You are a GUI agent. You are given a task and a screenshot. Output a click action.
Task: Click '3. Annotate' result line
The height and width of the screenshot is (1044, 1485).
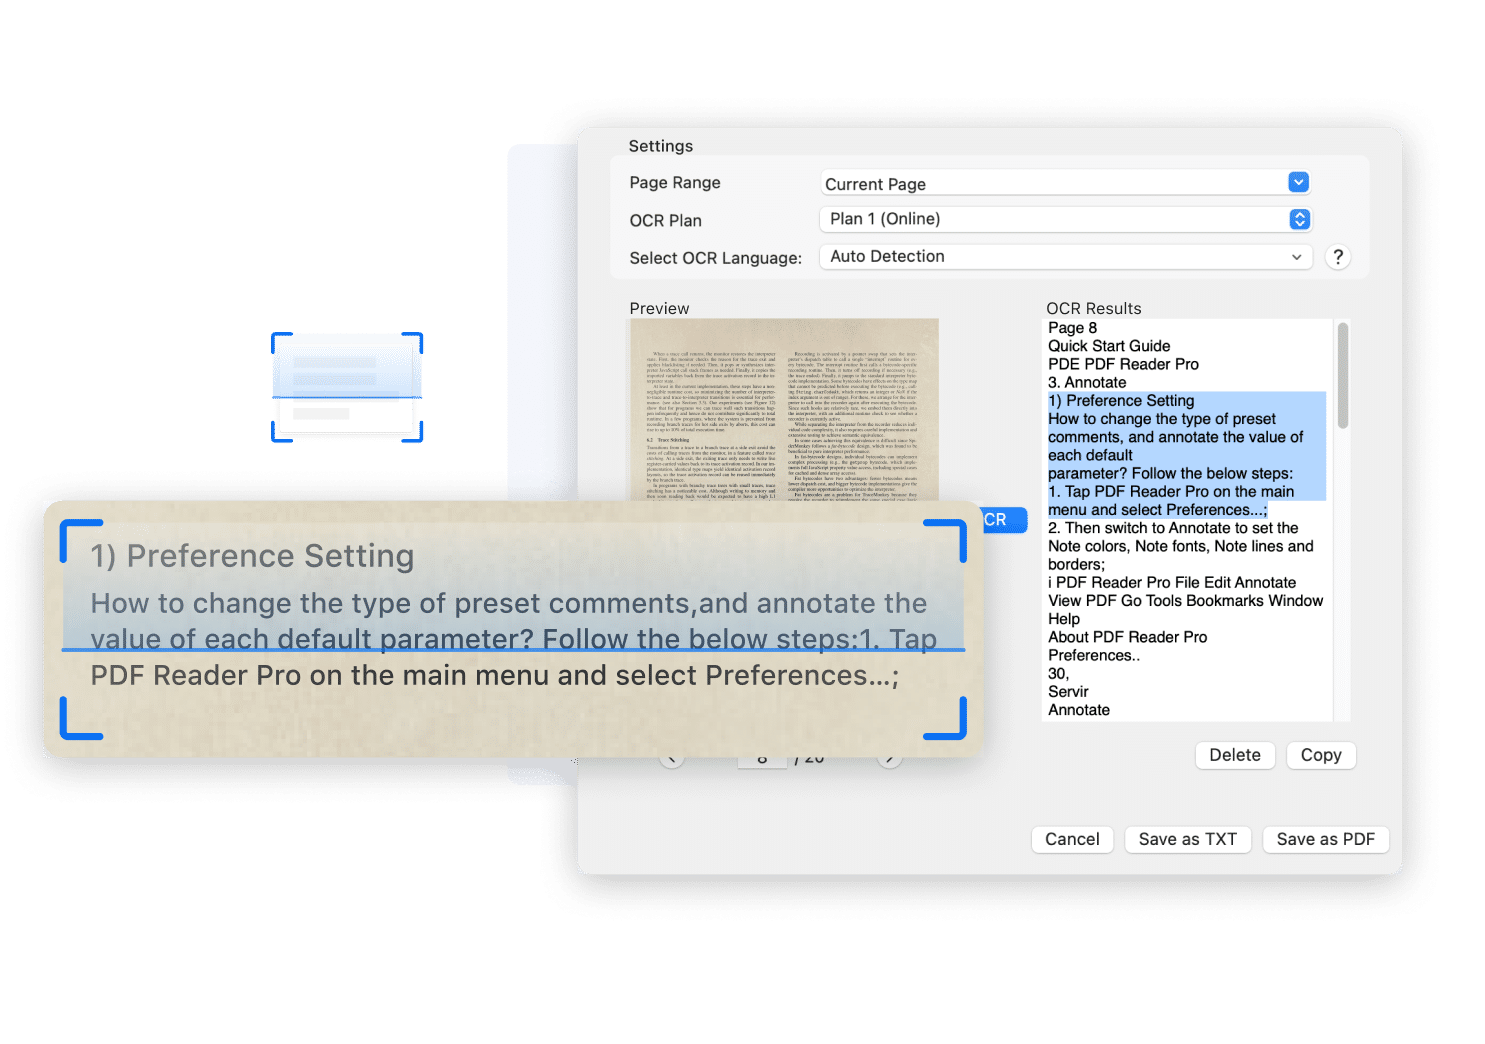coord(1087,382)
